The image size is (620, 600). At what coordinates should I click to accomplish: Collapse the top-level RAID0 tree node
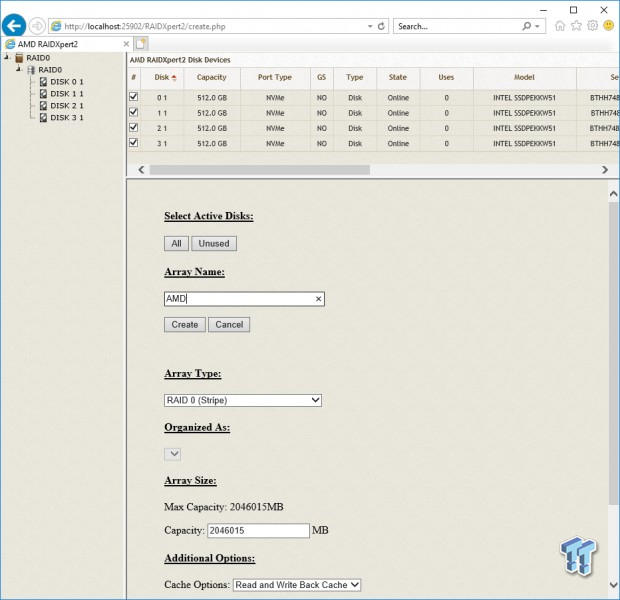(7, 57)
